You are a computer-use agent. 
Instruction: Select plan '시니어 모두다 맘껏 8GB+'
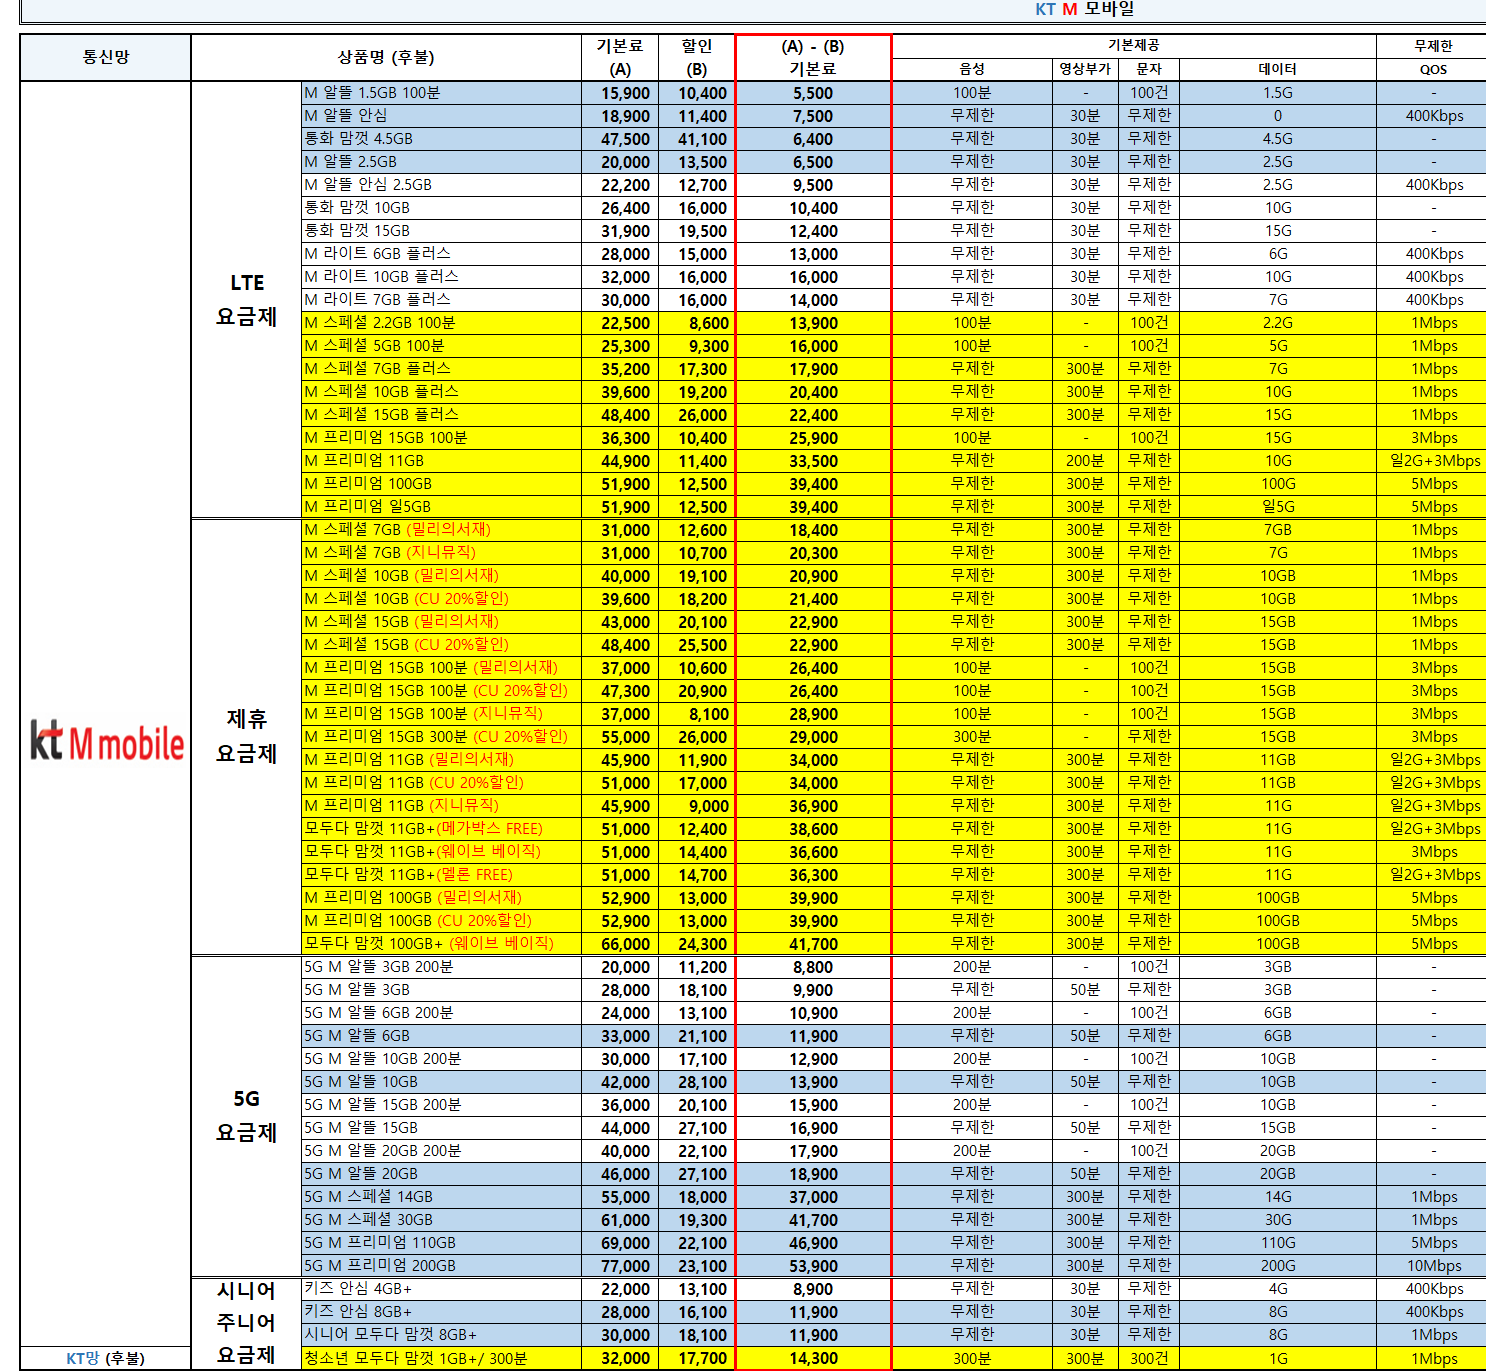click(441, 1335)
